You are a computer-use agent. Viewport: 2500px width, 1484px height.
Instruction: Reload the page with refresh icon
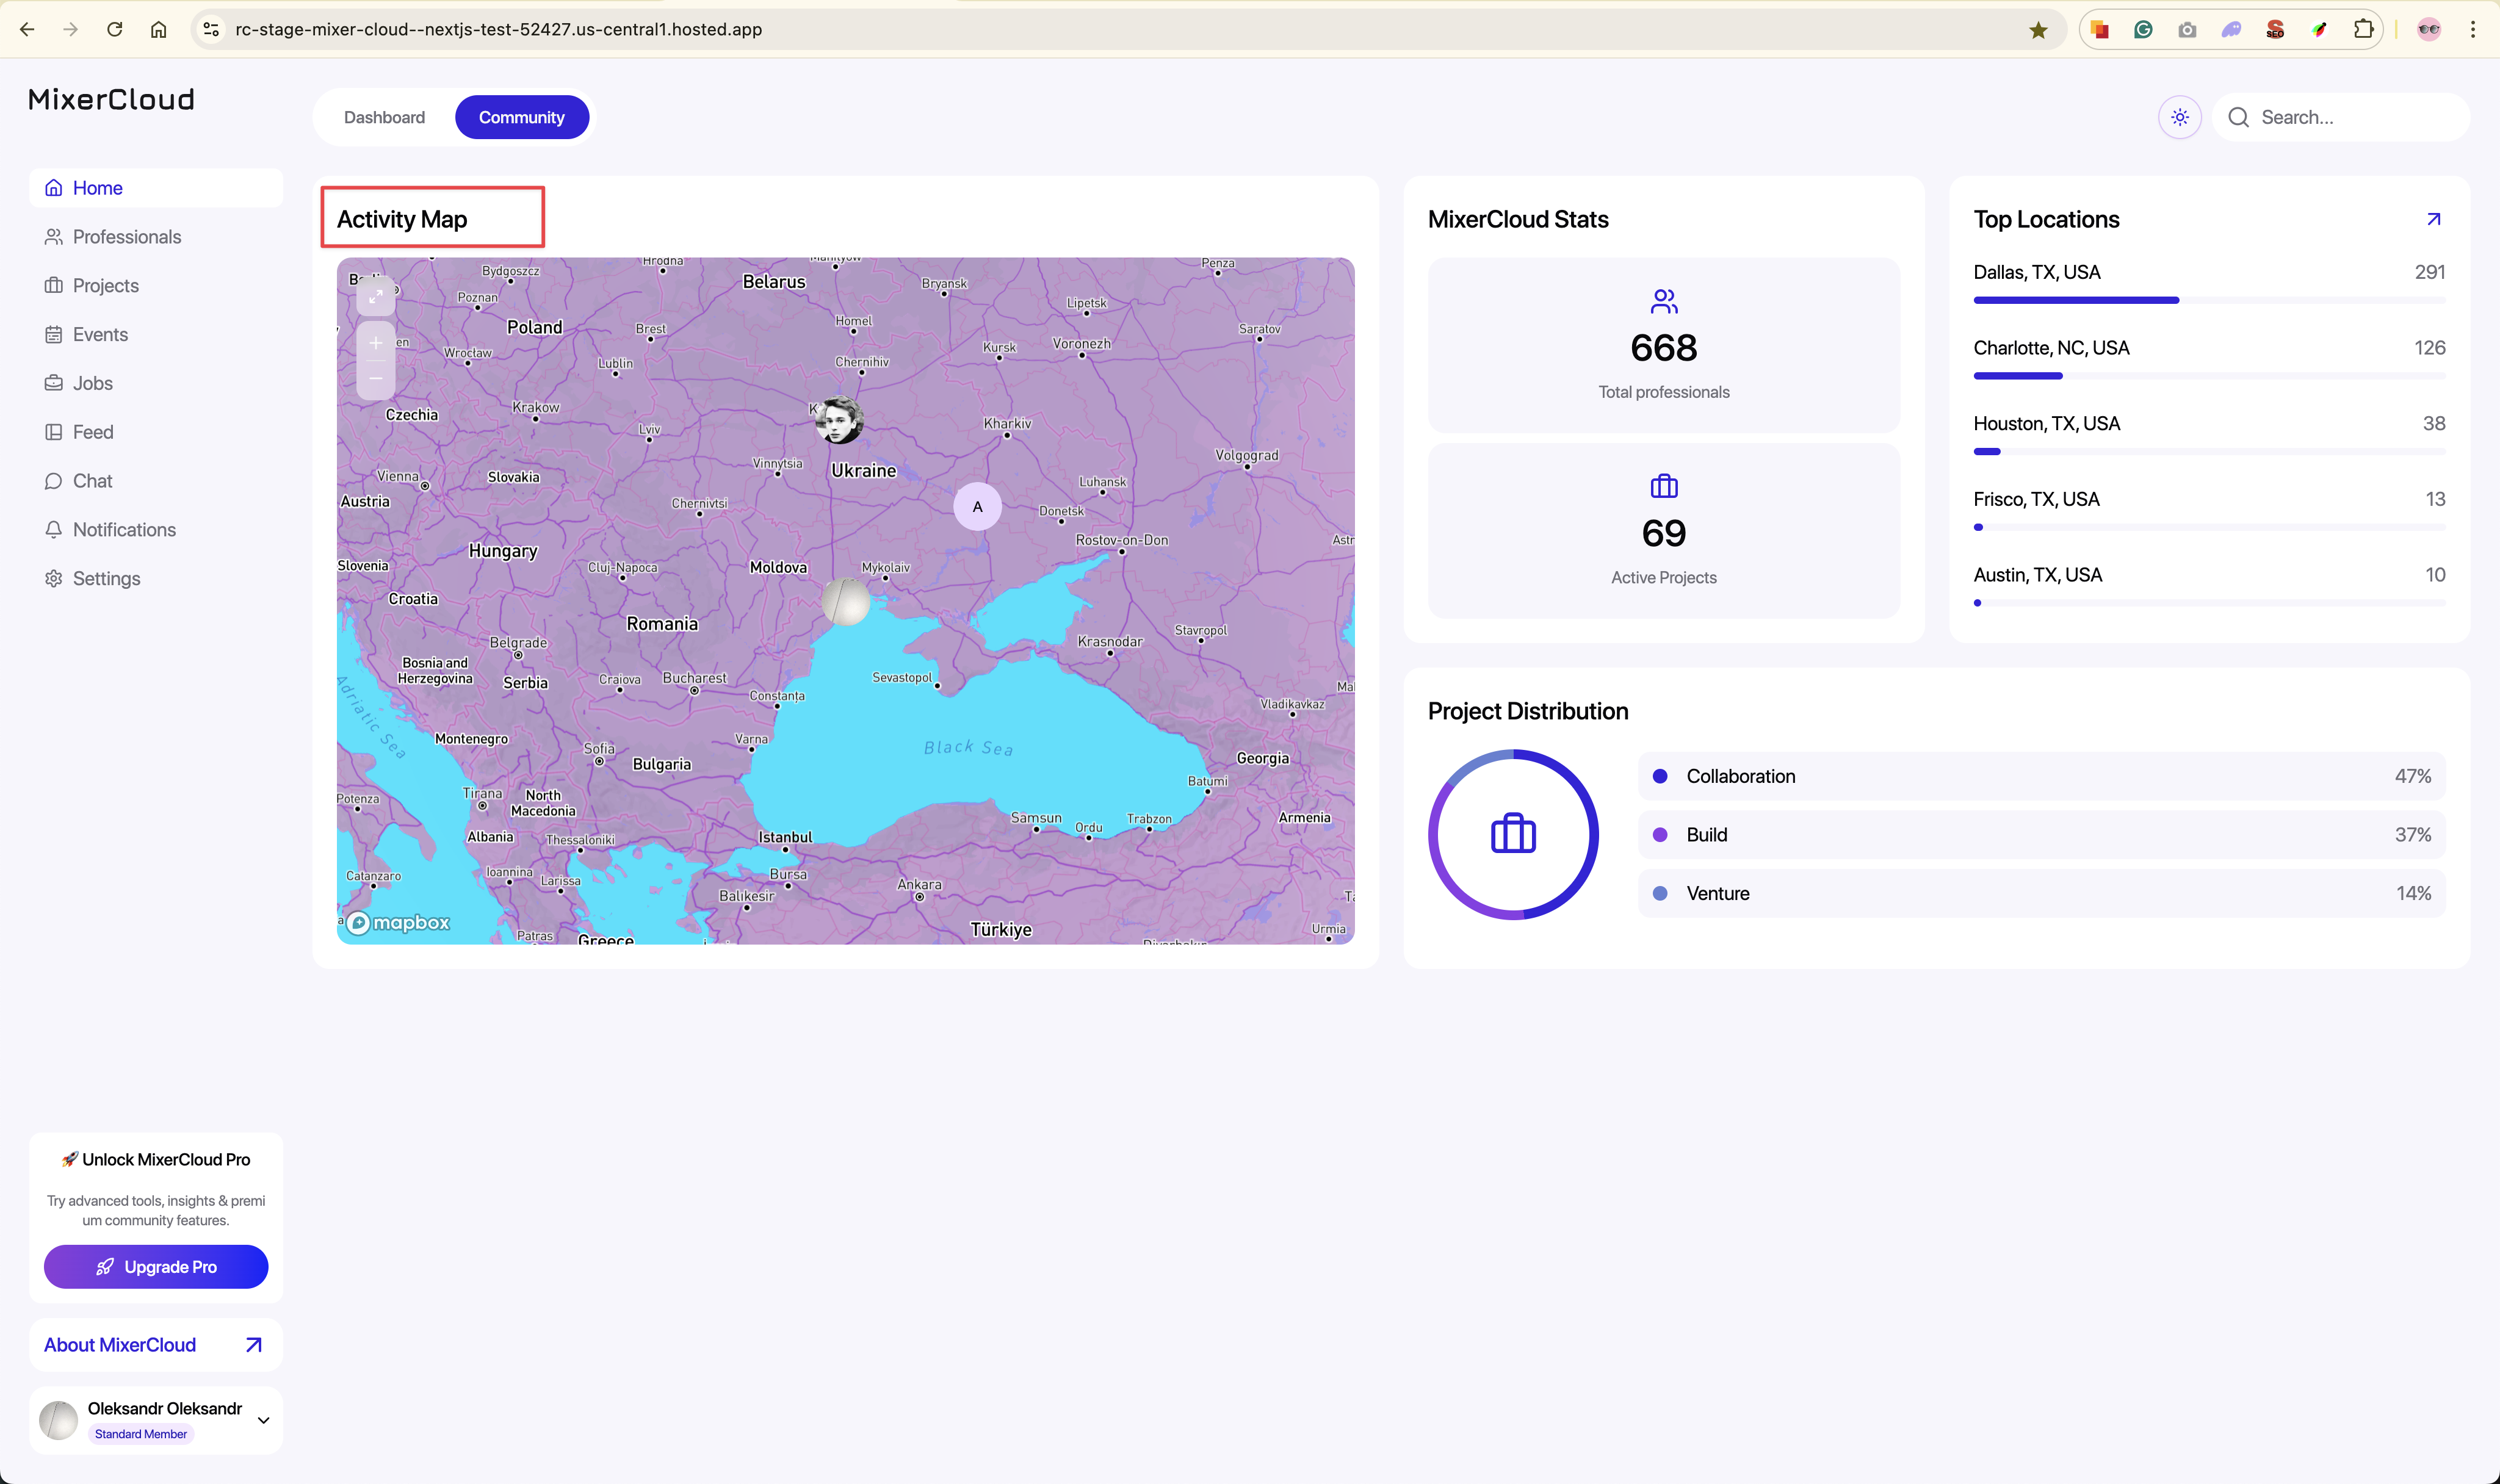coord(115,30)
